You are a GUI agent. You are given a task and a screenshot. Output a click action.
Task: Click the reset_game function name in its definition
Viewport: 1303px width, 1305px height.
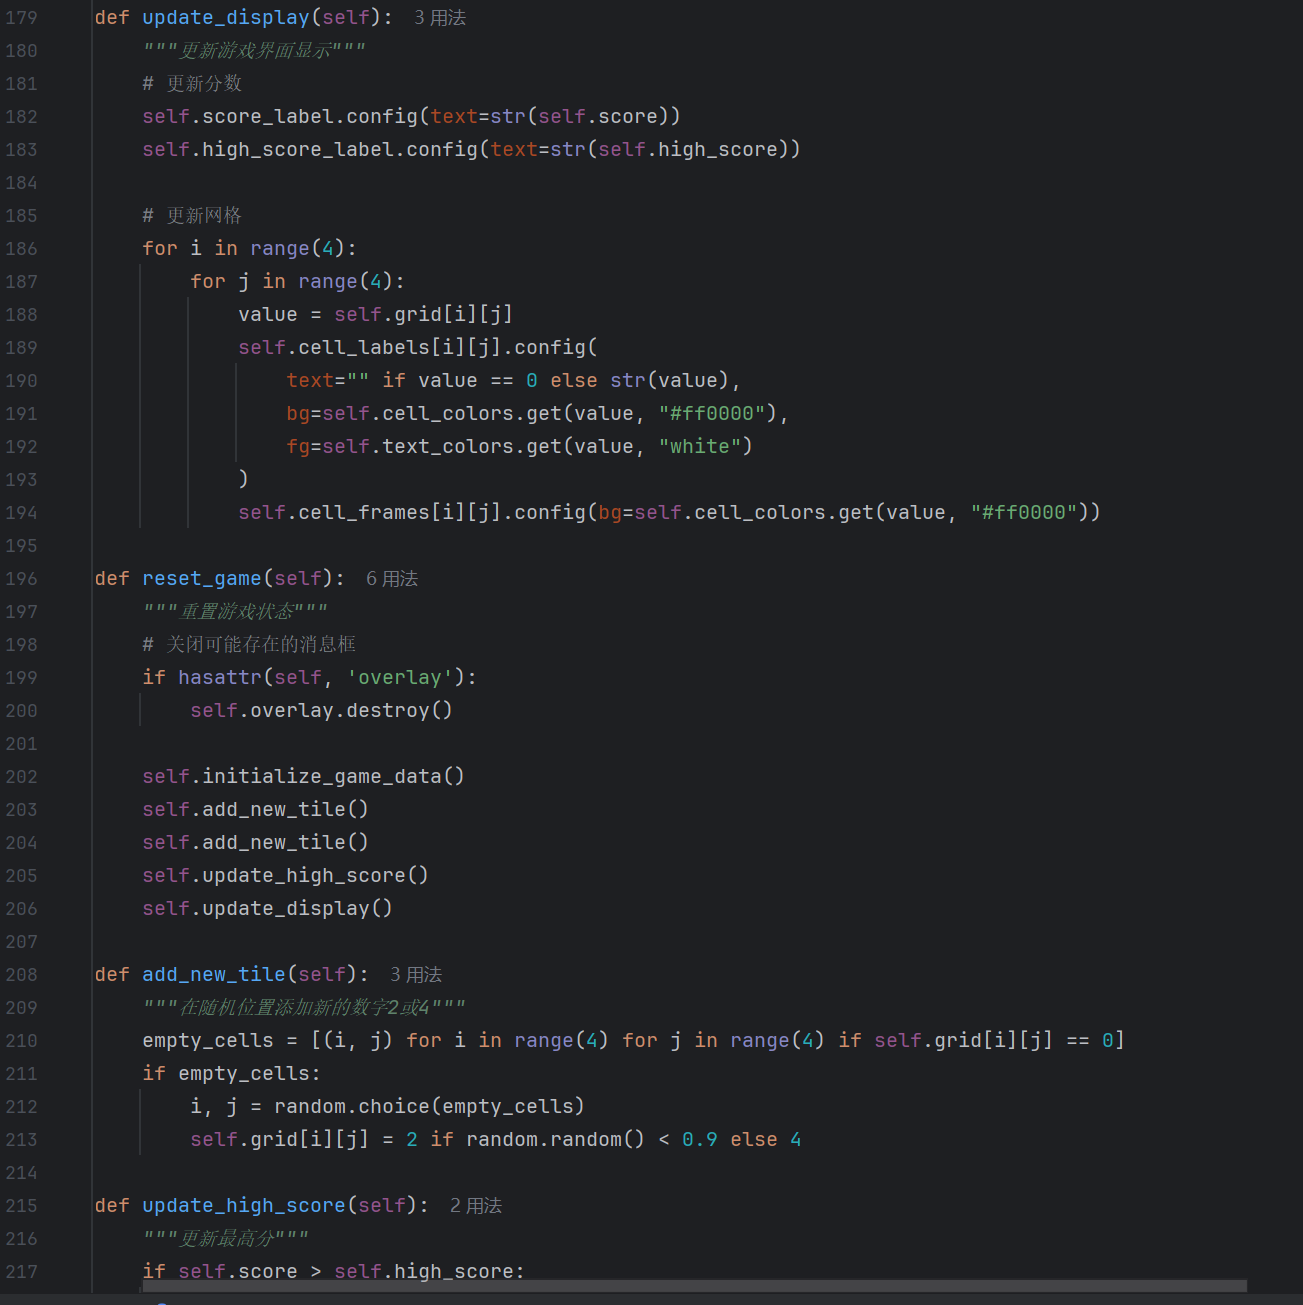pyautogui.click(x=202, y=579)
